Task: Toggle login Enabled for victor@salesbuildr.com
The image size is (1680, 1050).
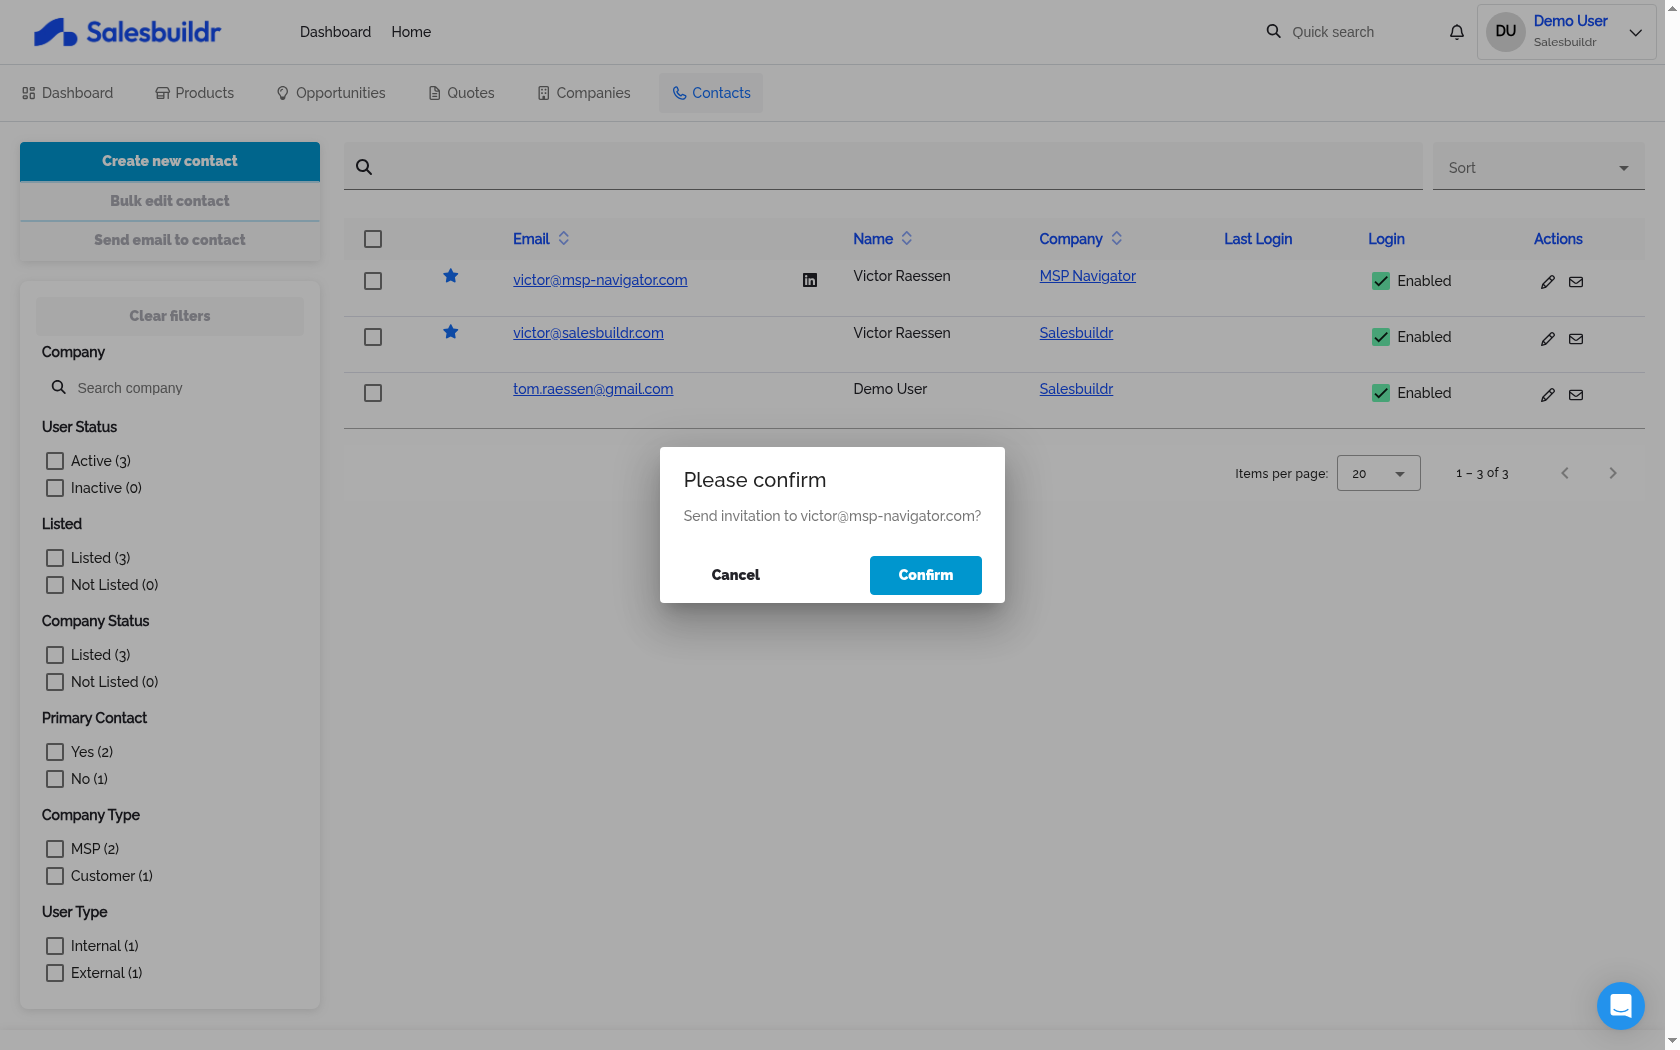Action: click(x=1381, y=337)
